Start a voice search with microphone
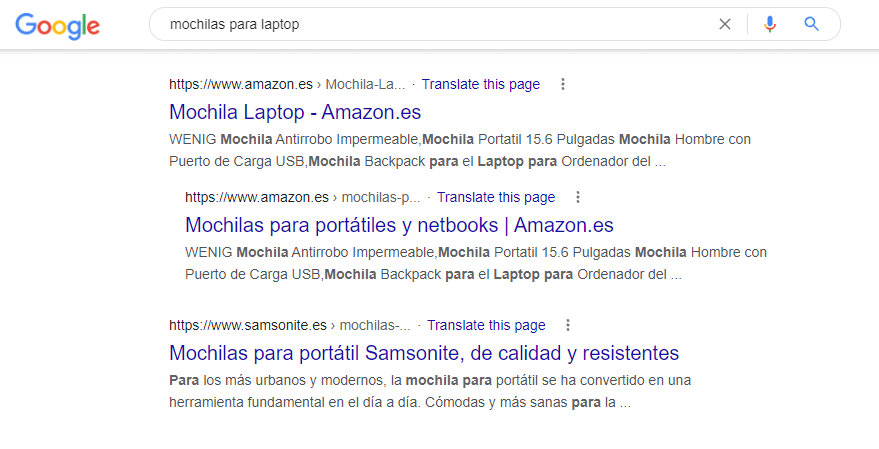This screenshot has width=879, height=449. 769,24
